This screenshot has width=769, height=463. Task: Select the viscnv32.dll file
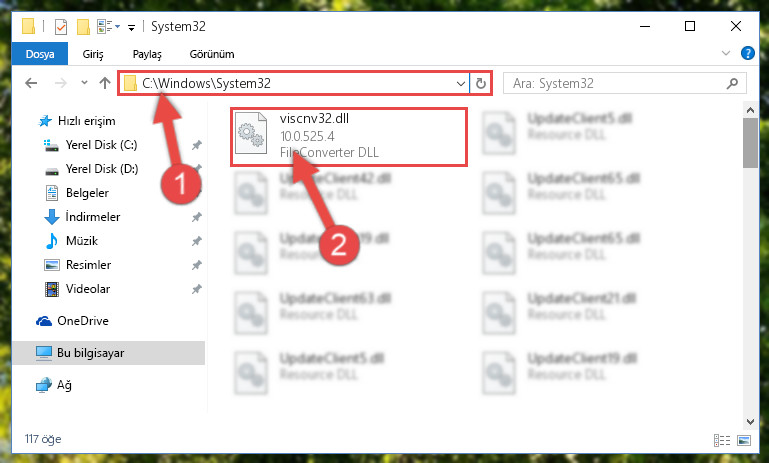click(349, 136)
